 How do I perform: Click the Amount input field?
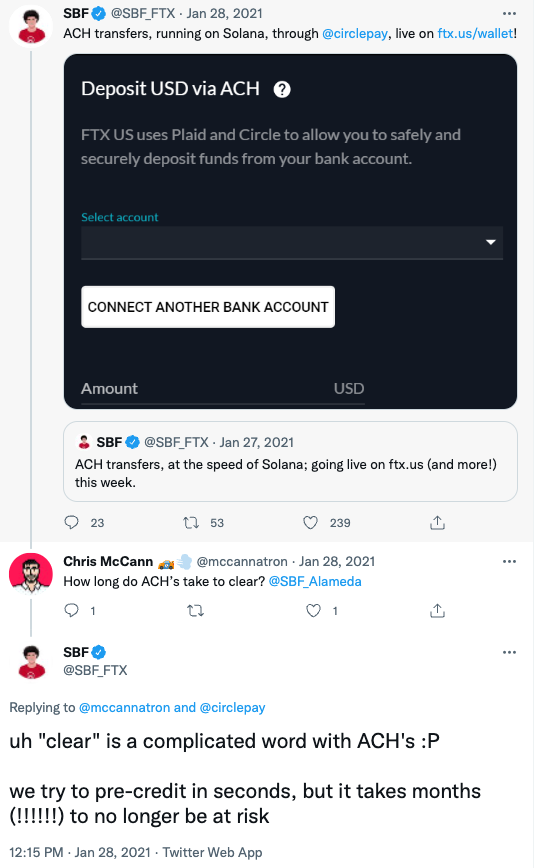(223, 389)
